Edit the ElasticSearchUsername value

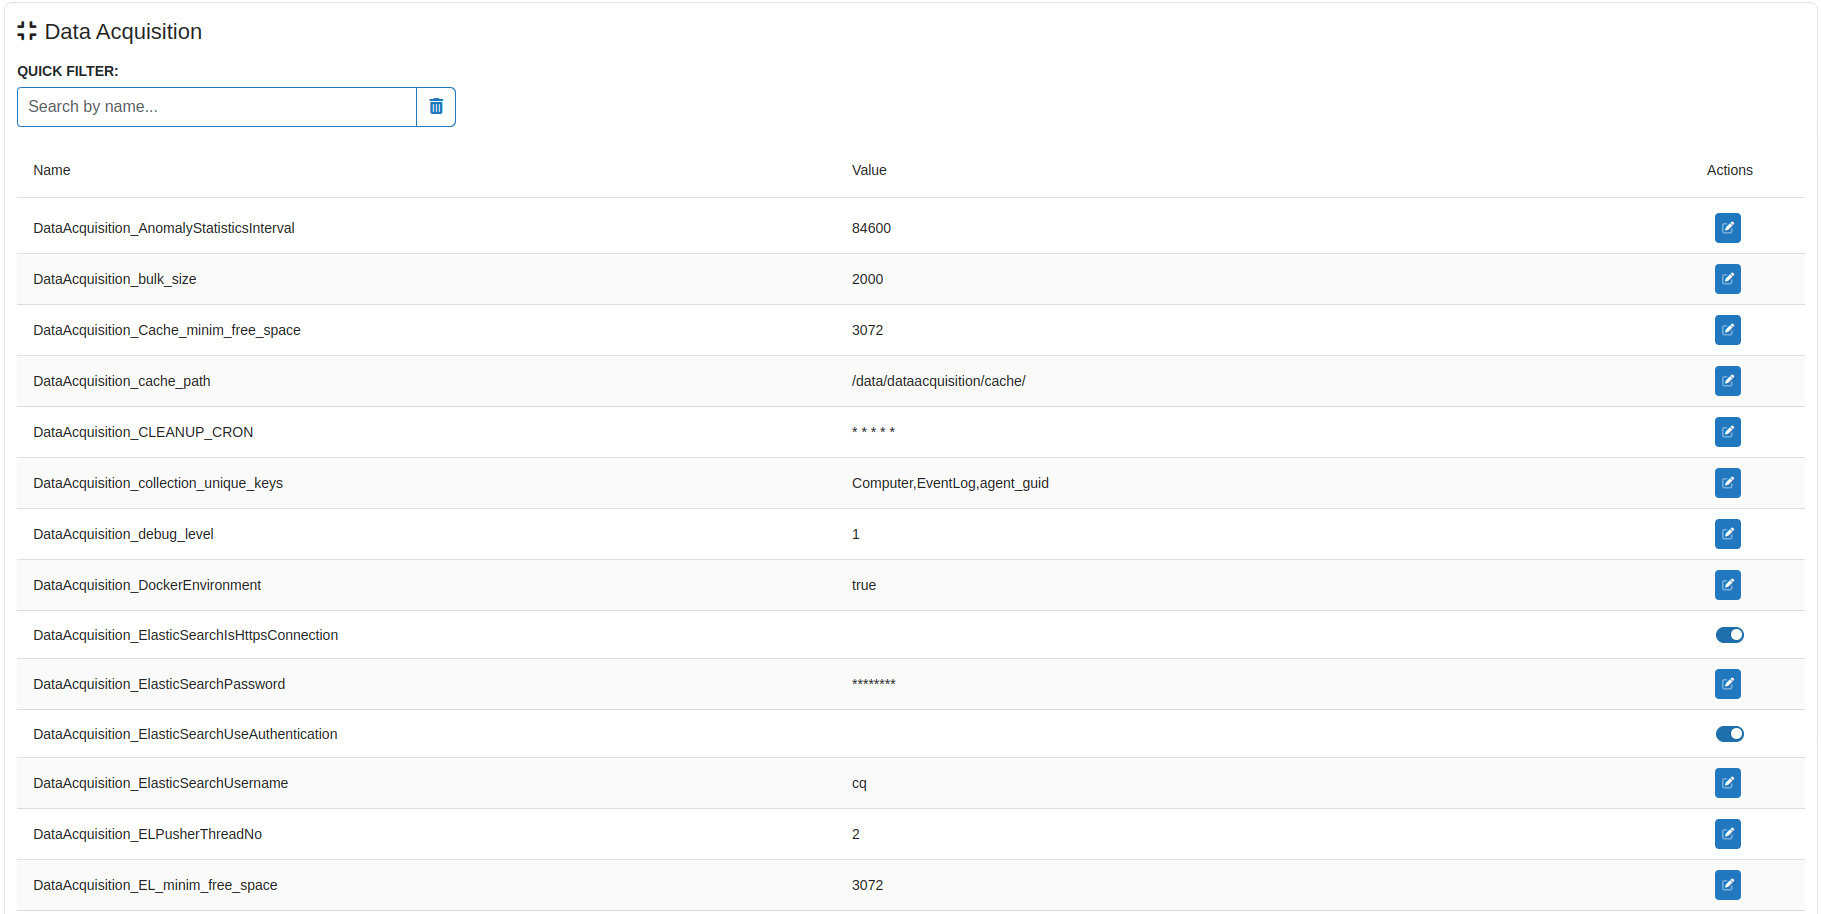pyautogui.click(x=1727, y=783)
